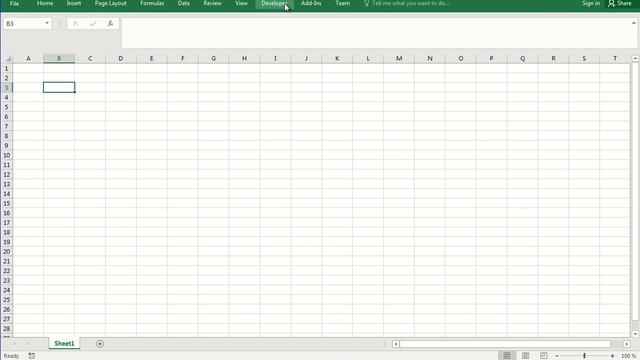Select column B header
Screen dimensions: 640x360
click(59, 59)
